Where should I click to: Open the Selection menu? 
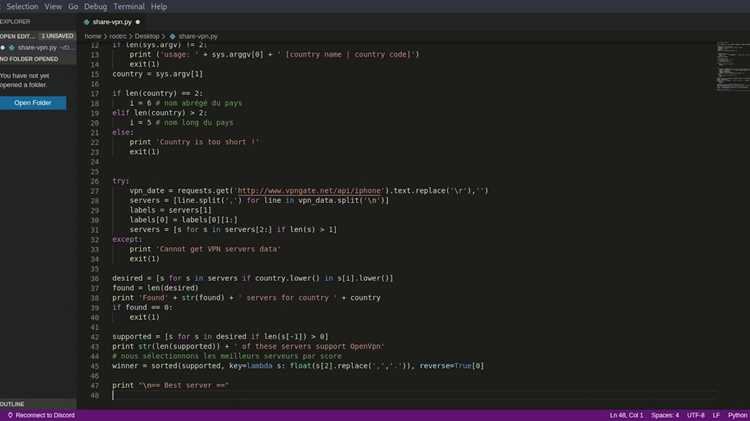[x=22, y=7]
